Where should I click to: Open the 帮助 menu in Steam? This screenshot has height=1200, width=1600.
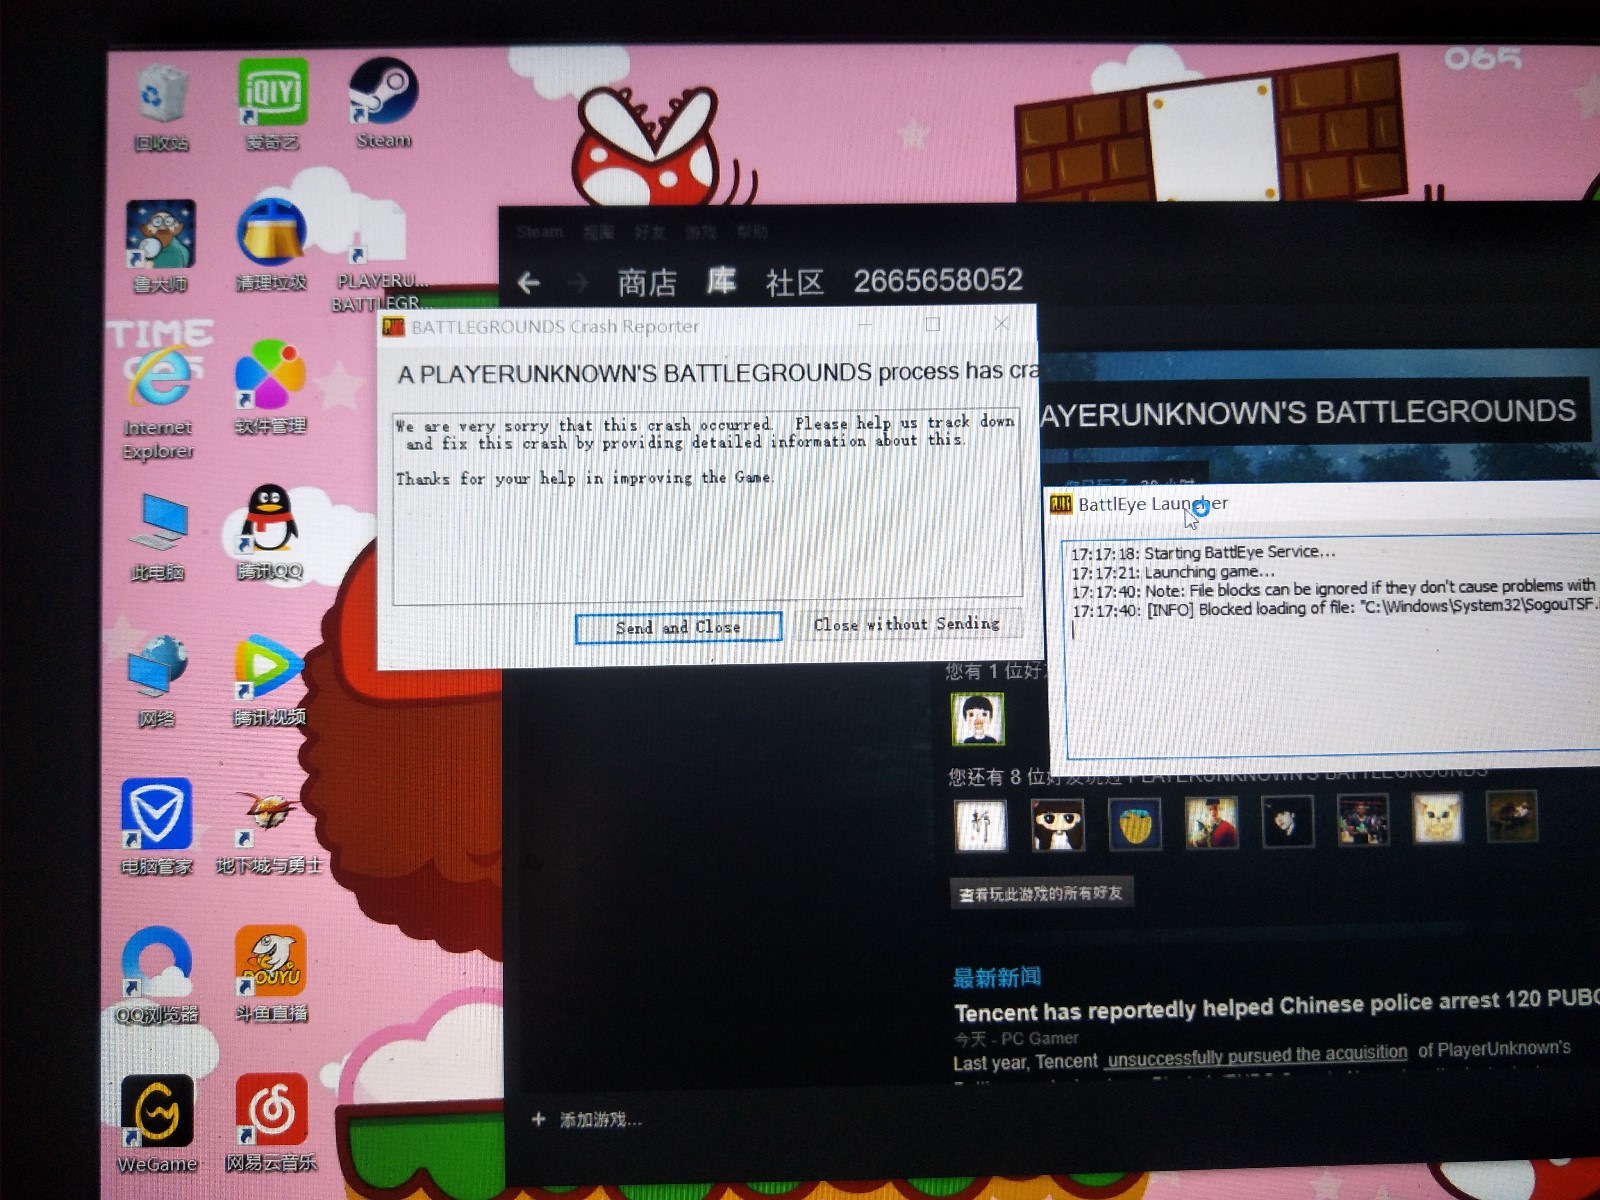pos(752,232)
